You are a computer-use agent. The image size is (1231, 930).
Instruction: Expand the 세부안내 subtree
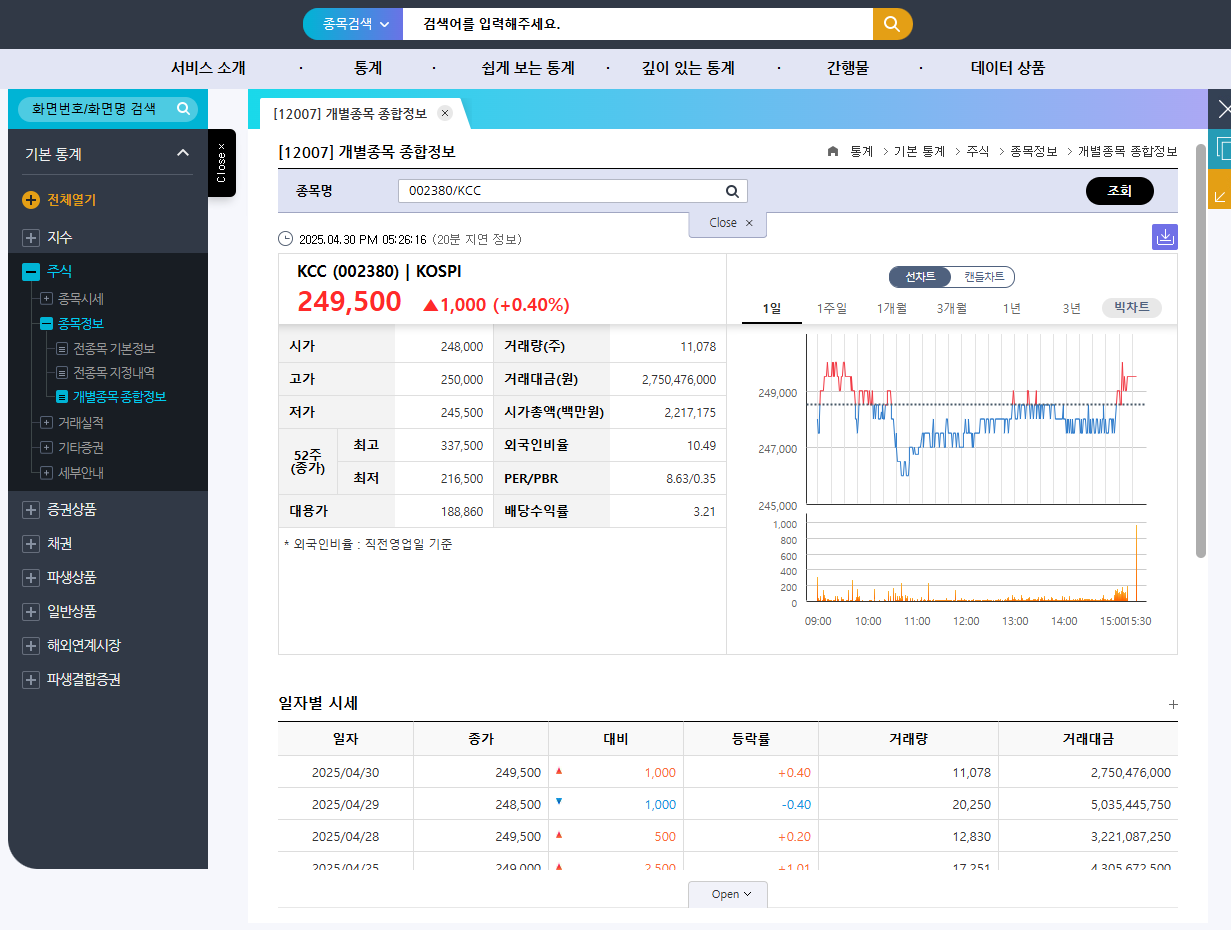46,473
